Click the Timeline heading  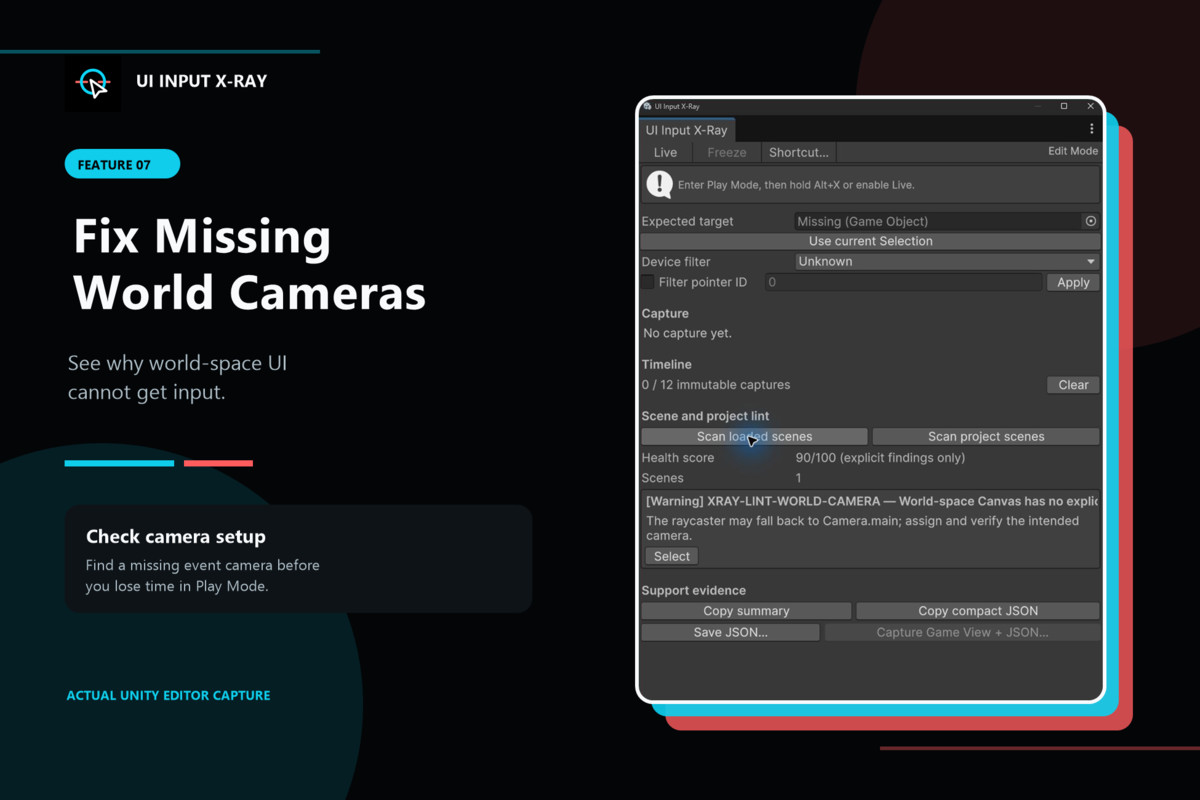[666, 365]
